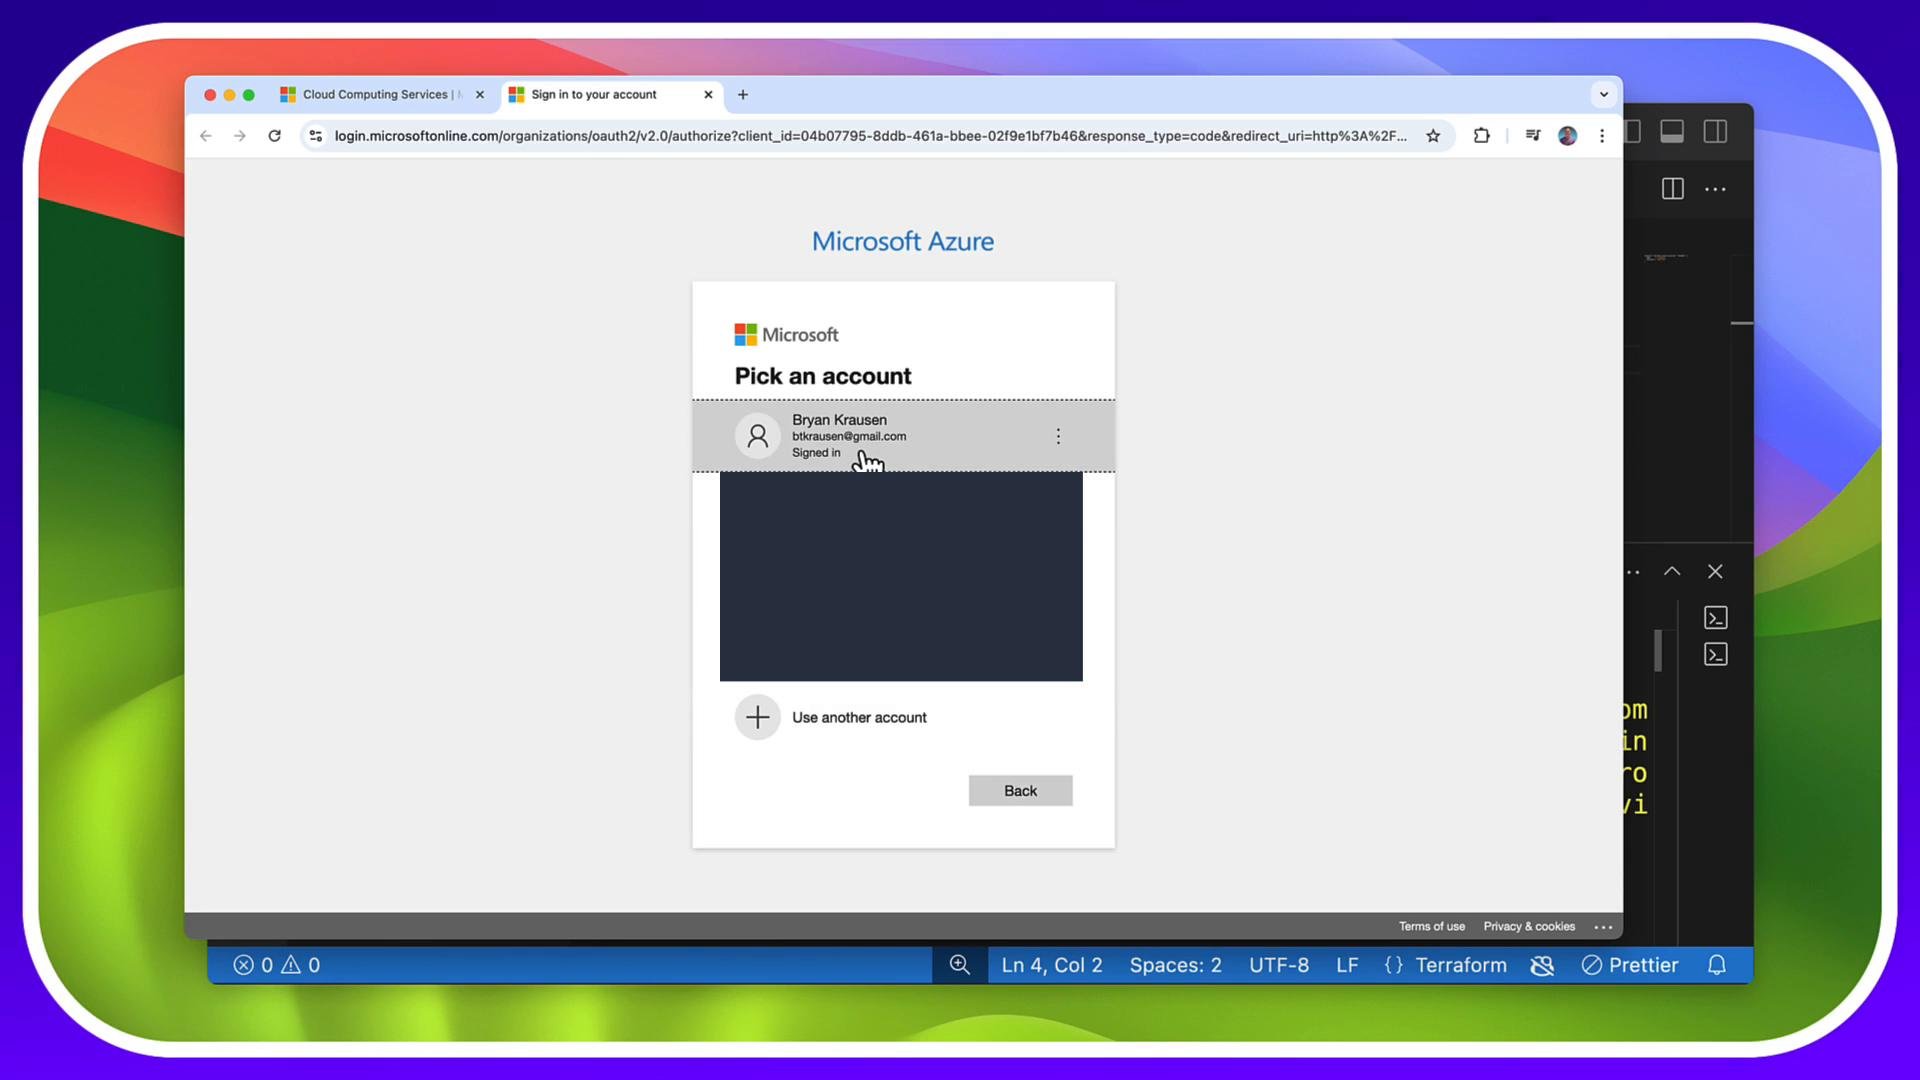Click the address bar URL
The height and width of the screenshot is (1080, 1920).
coord(870,136)
